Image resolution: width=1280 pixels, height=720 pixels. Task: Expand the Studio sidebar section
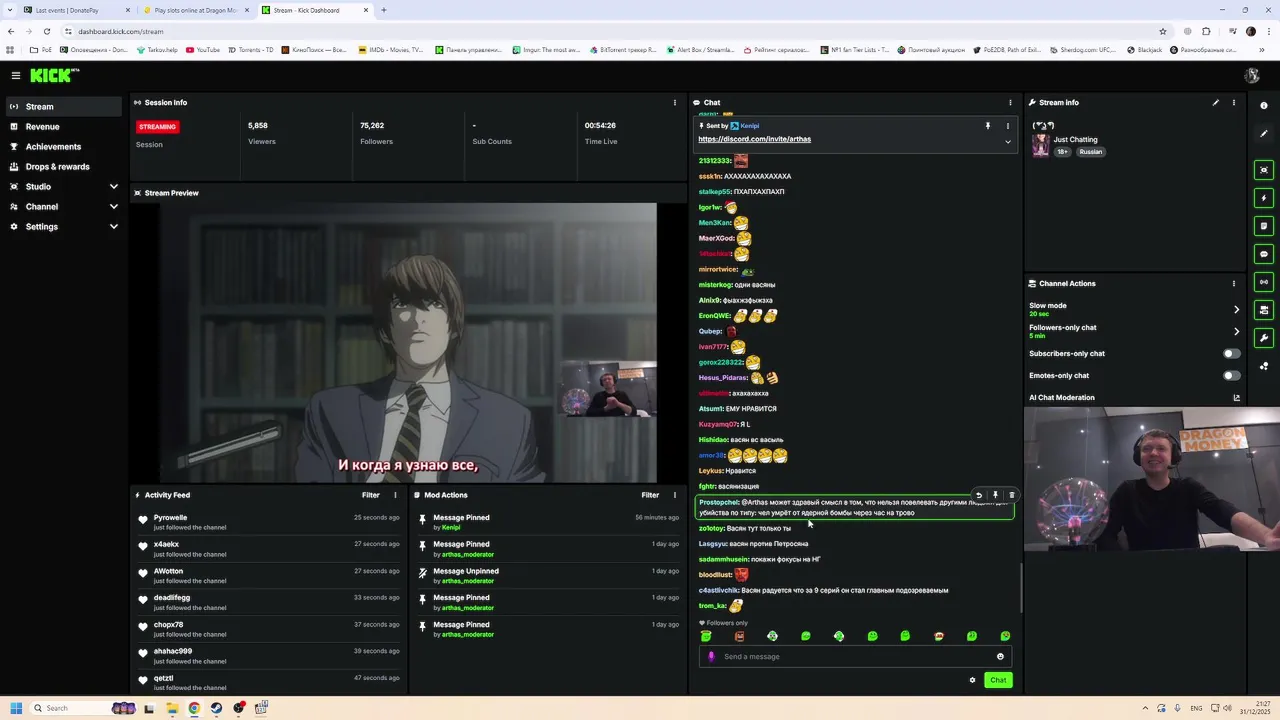[x=113, y=187]
